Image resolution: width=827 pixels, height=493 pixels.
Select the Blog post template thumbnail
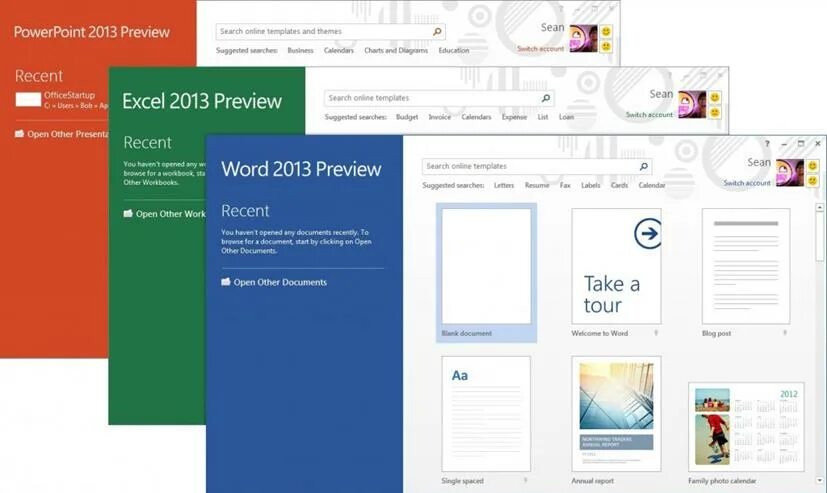746,266
